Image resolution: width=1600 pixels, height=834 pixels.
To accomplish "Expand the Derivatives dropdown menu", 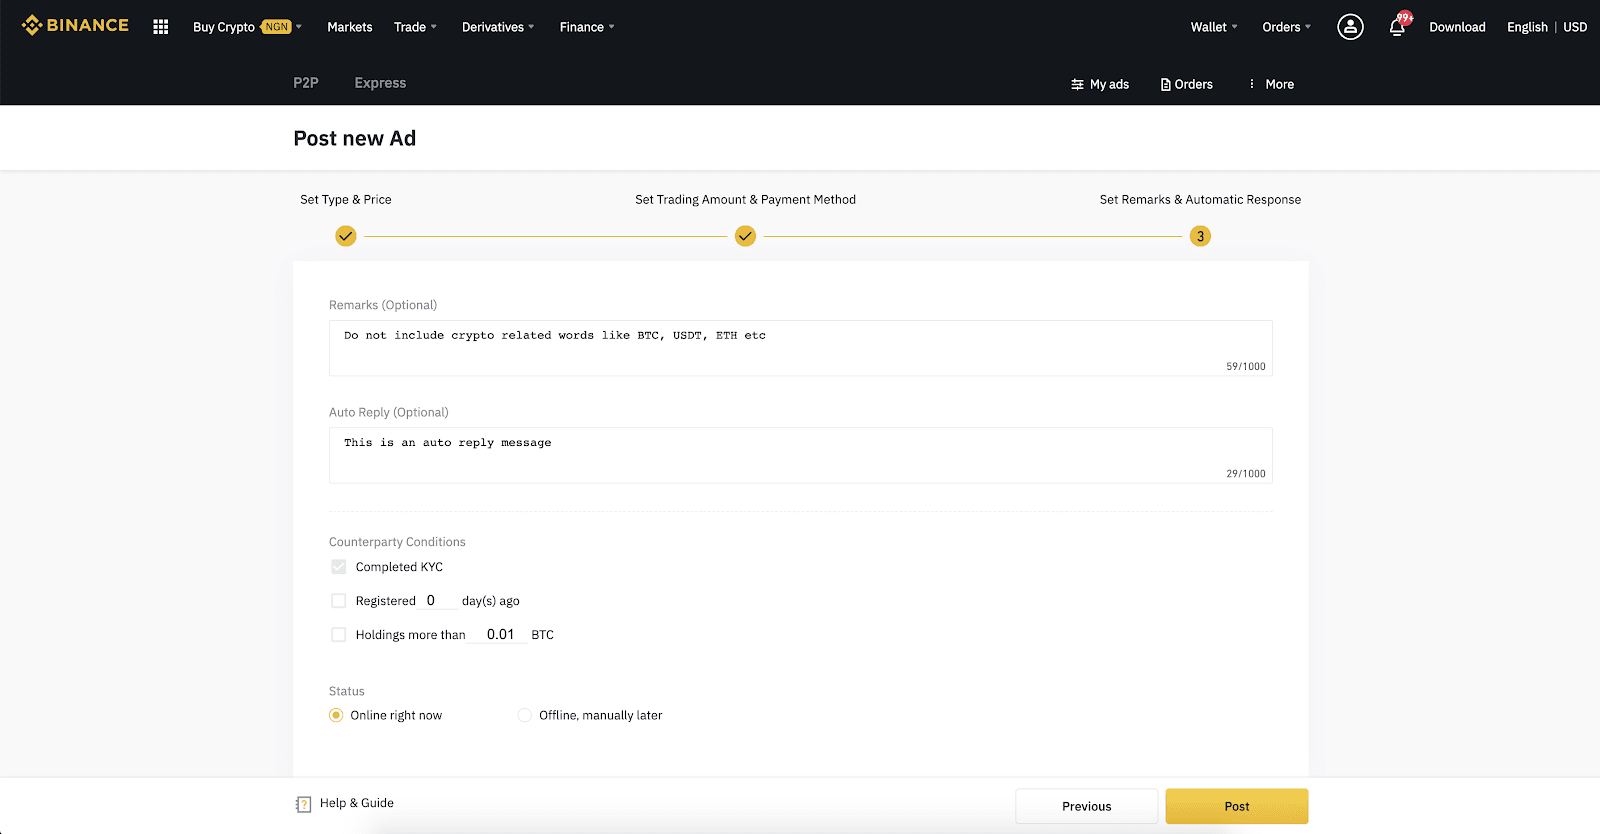I will [x=498, y=27].
